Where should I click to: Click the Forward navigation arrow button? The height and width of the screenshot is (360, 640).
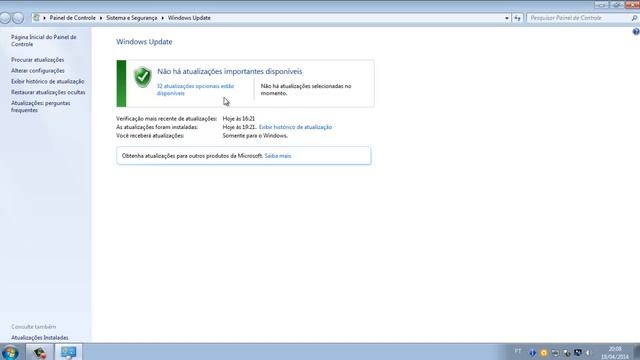point(18,18)
